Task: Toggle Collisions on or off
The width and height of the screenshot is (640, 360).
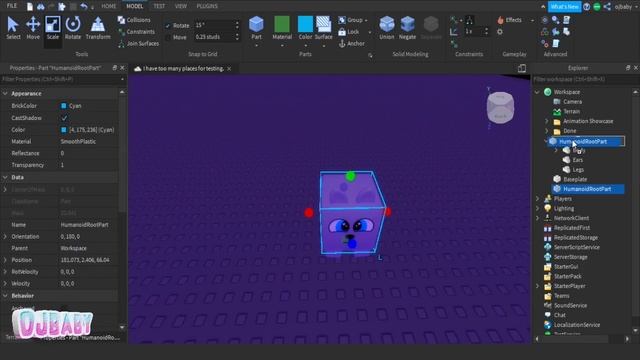Action: [x=134, y=20]
